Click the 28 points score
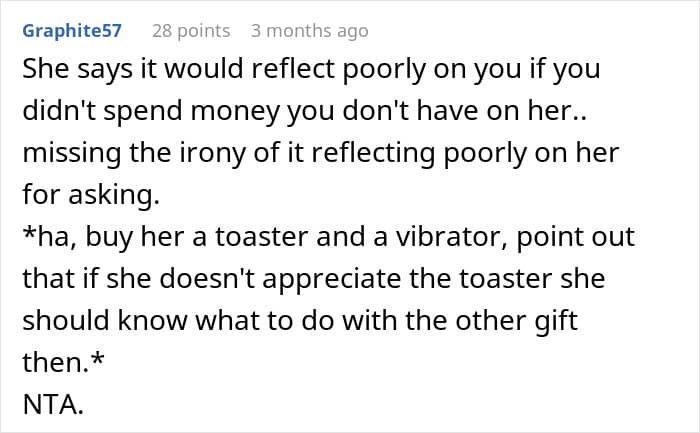The image size is (700, 433). tap(190, 31)
